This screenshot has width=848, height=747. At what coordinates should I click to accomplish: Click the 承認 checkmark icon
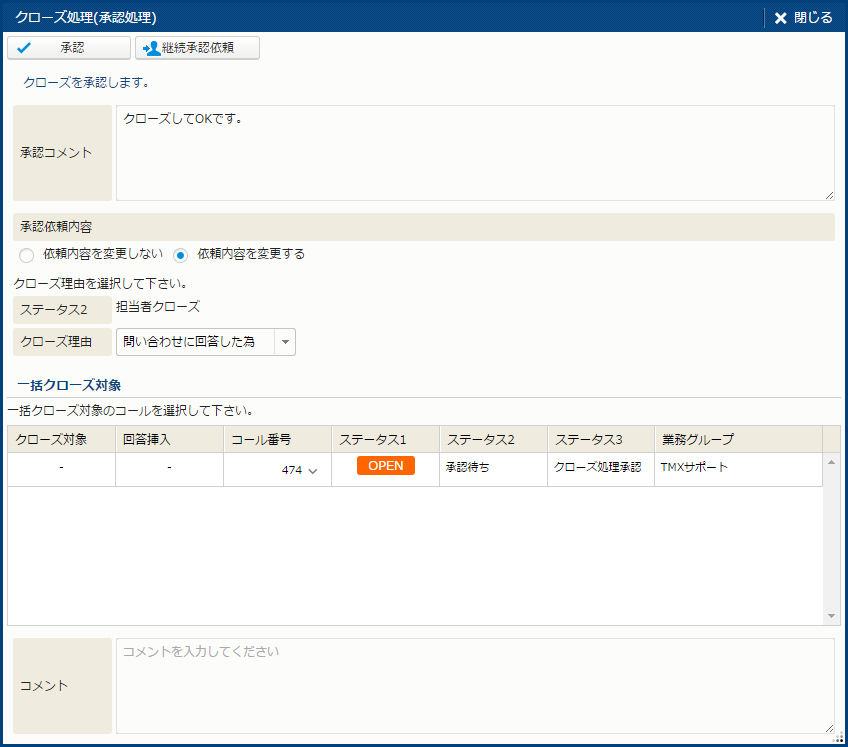[25, 48]
